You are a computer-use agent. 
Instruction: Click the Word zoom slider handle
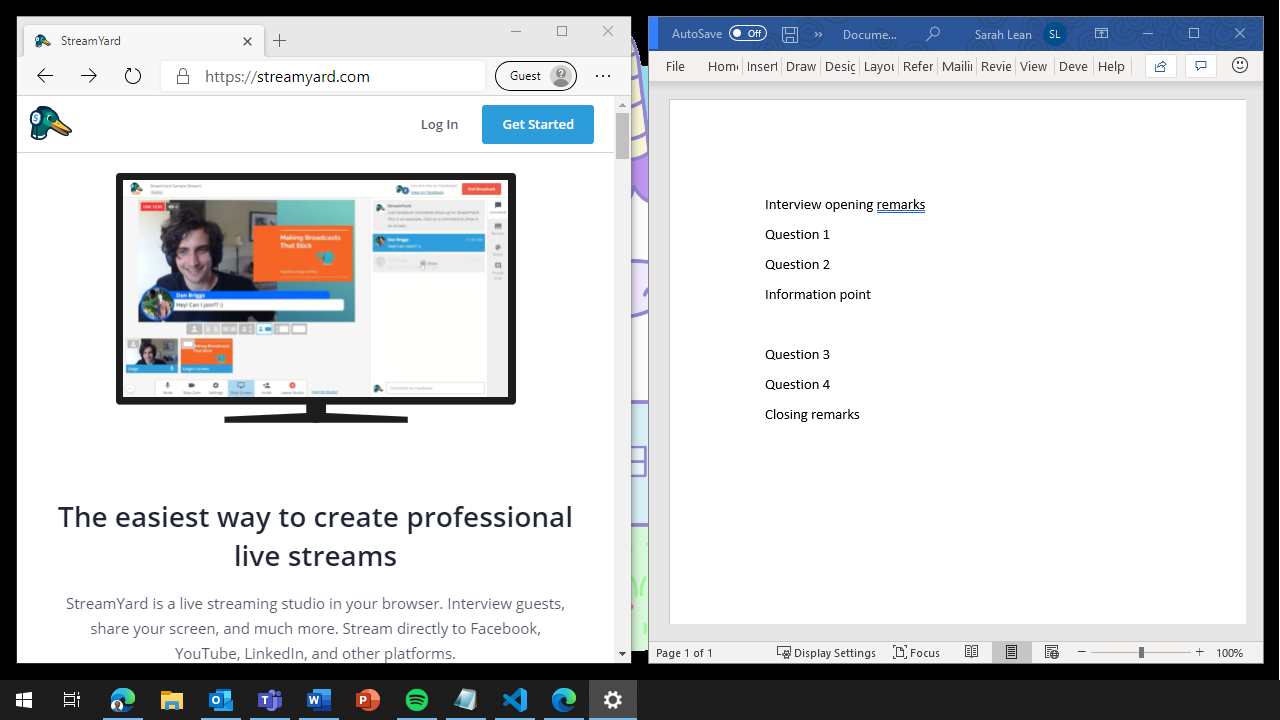[x=1141, y=652]
